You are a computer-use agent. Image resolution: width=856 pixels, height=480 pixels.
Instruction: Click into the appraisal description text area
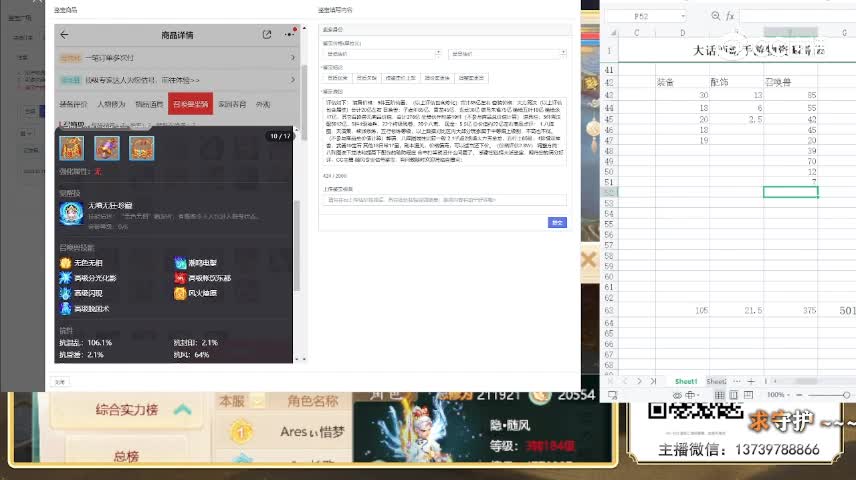444,132
